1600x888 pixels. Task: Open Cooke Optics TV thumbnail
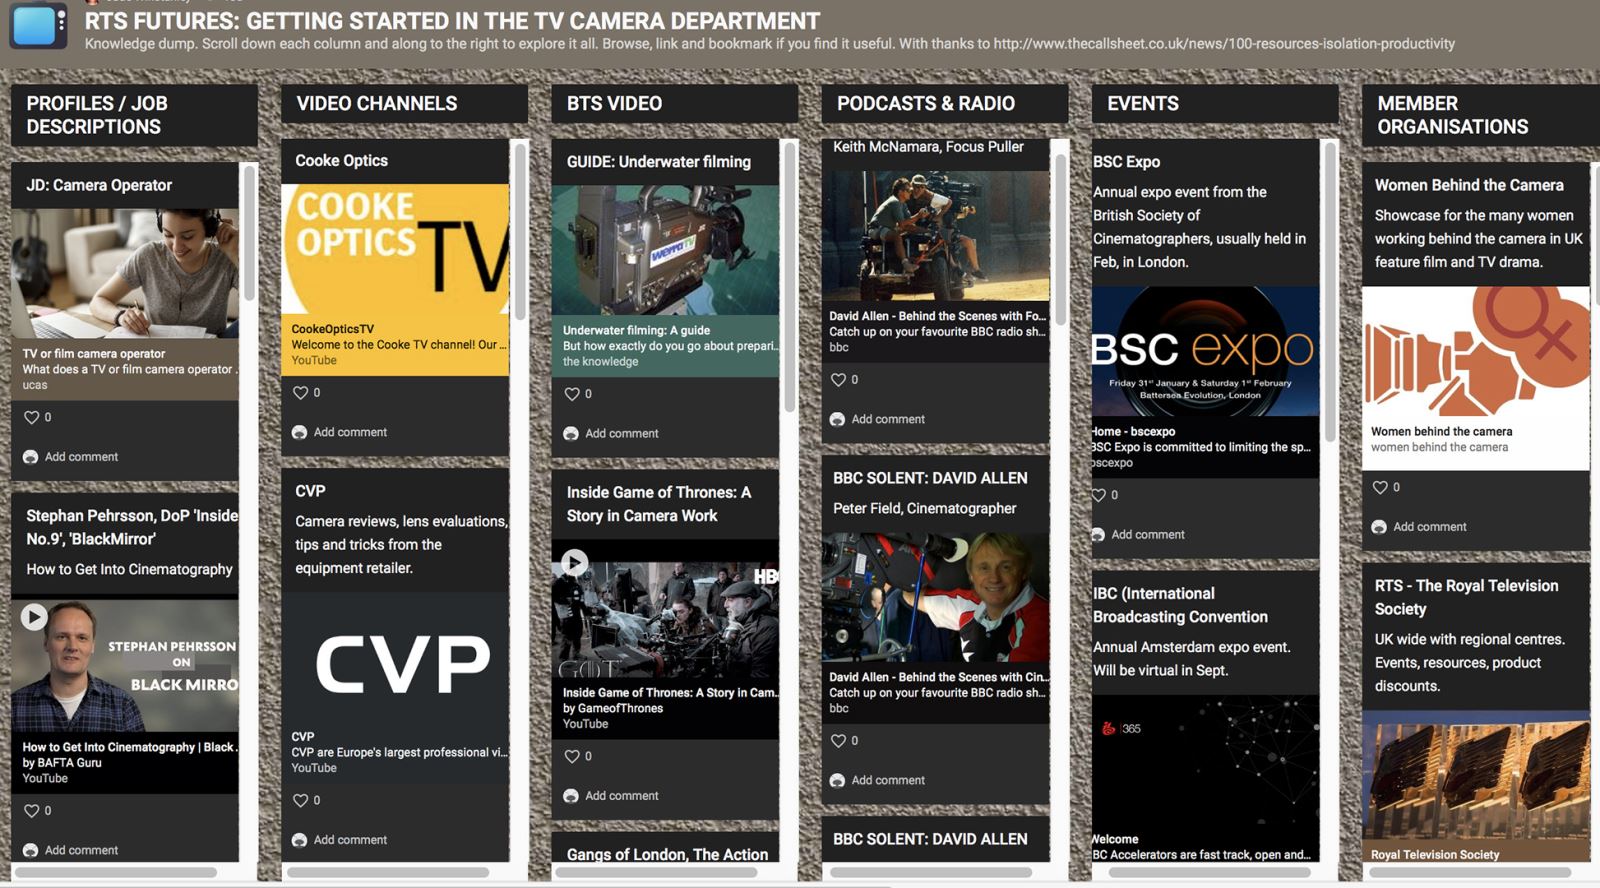click(395, 249)
